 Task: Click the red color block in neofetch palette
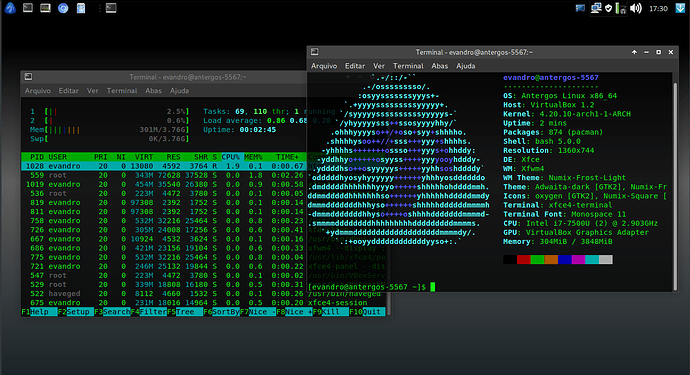pos(523,260)
